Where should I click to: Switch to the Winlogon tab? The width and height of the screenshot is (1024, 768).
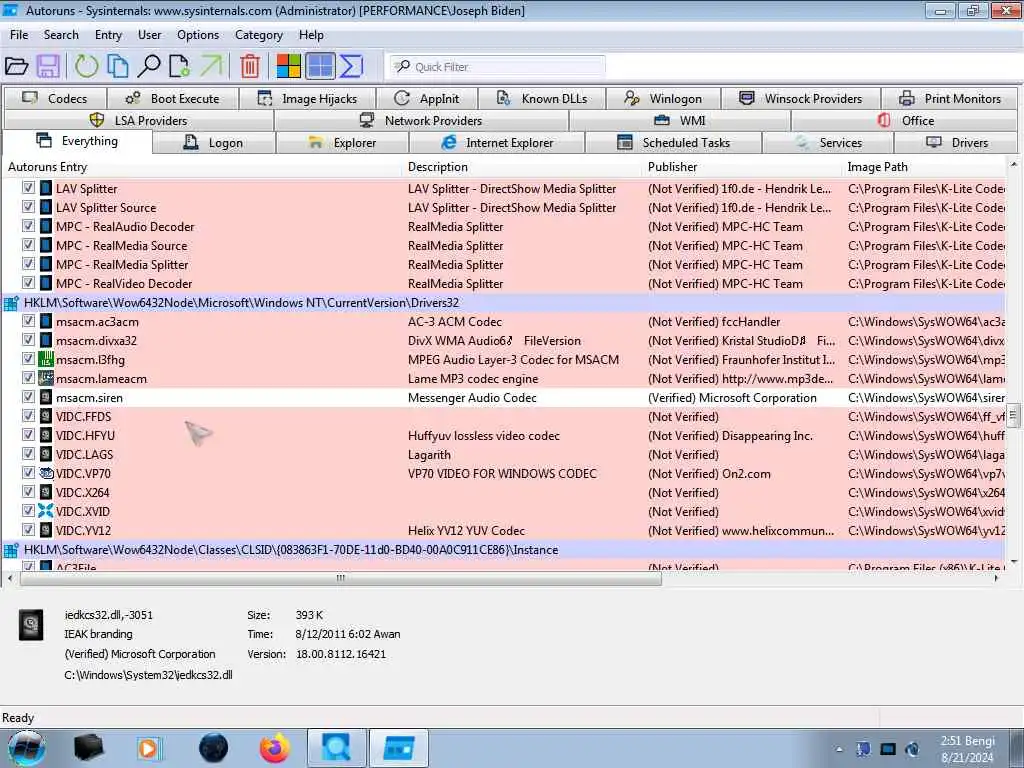(663, 99)
